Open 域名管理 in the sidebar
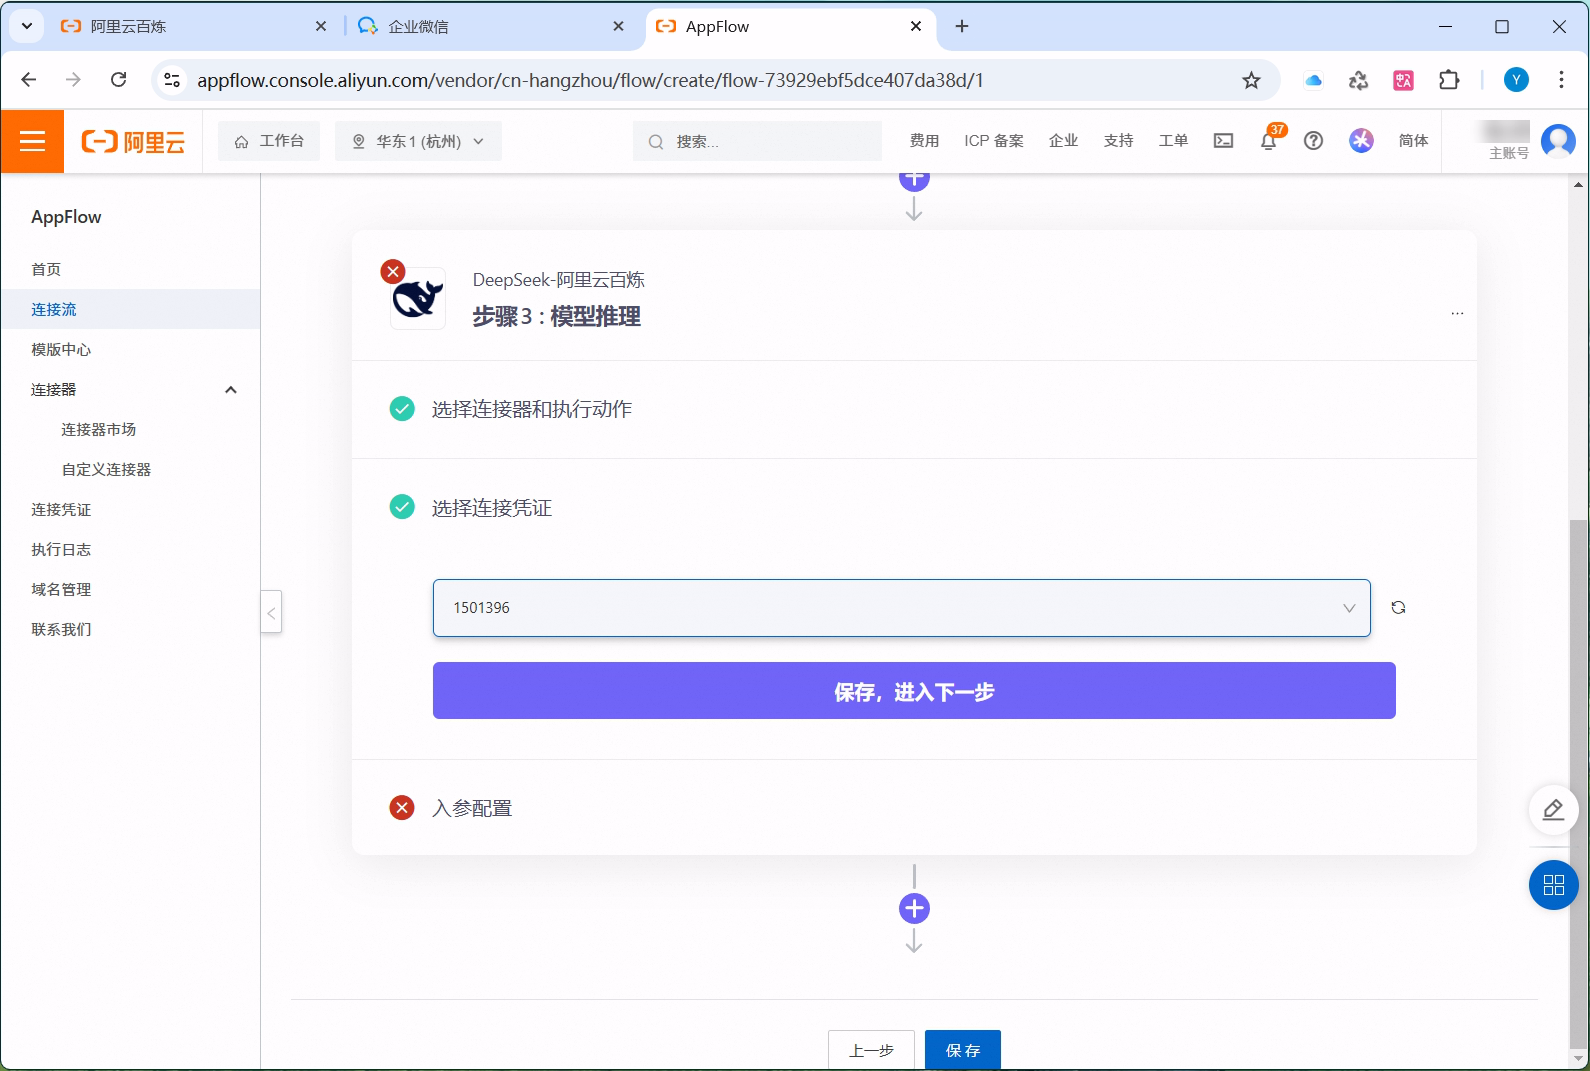Screen dimensions: 1590x1071 [x=61, y=589]
